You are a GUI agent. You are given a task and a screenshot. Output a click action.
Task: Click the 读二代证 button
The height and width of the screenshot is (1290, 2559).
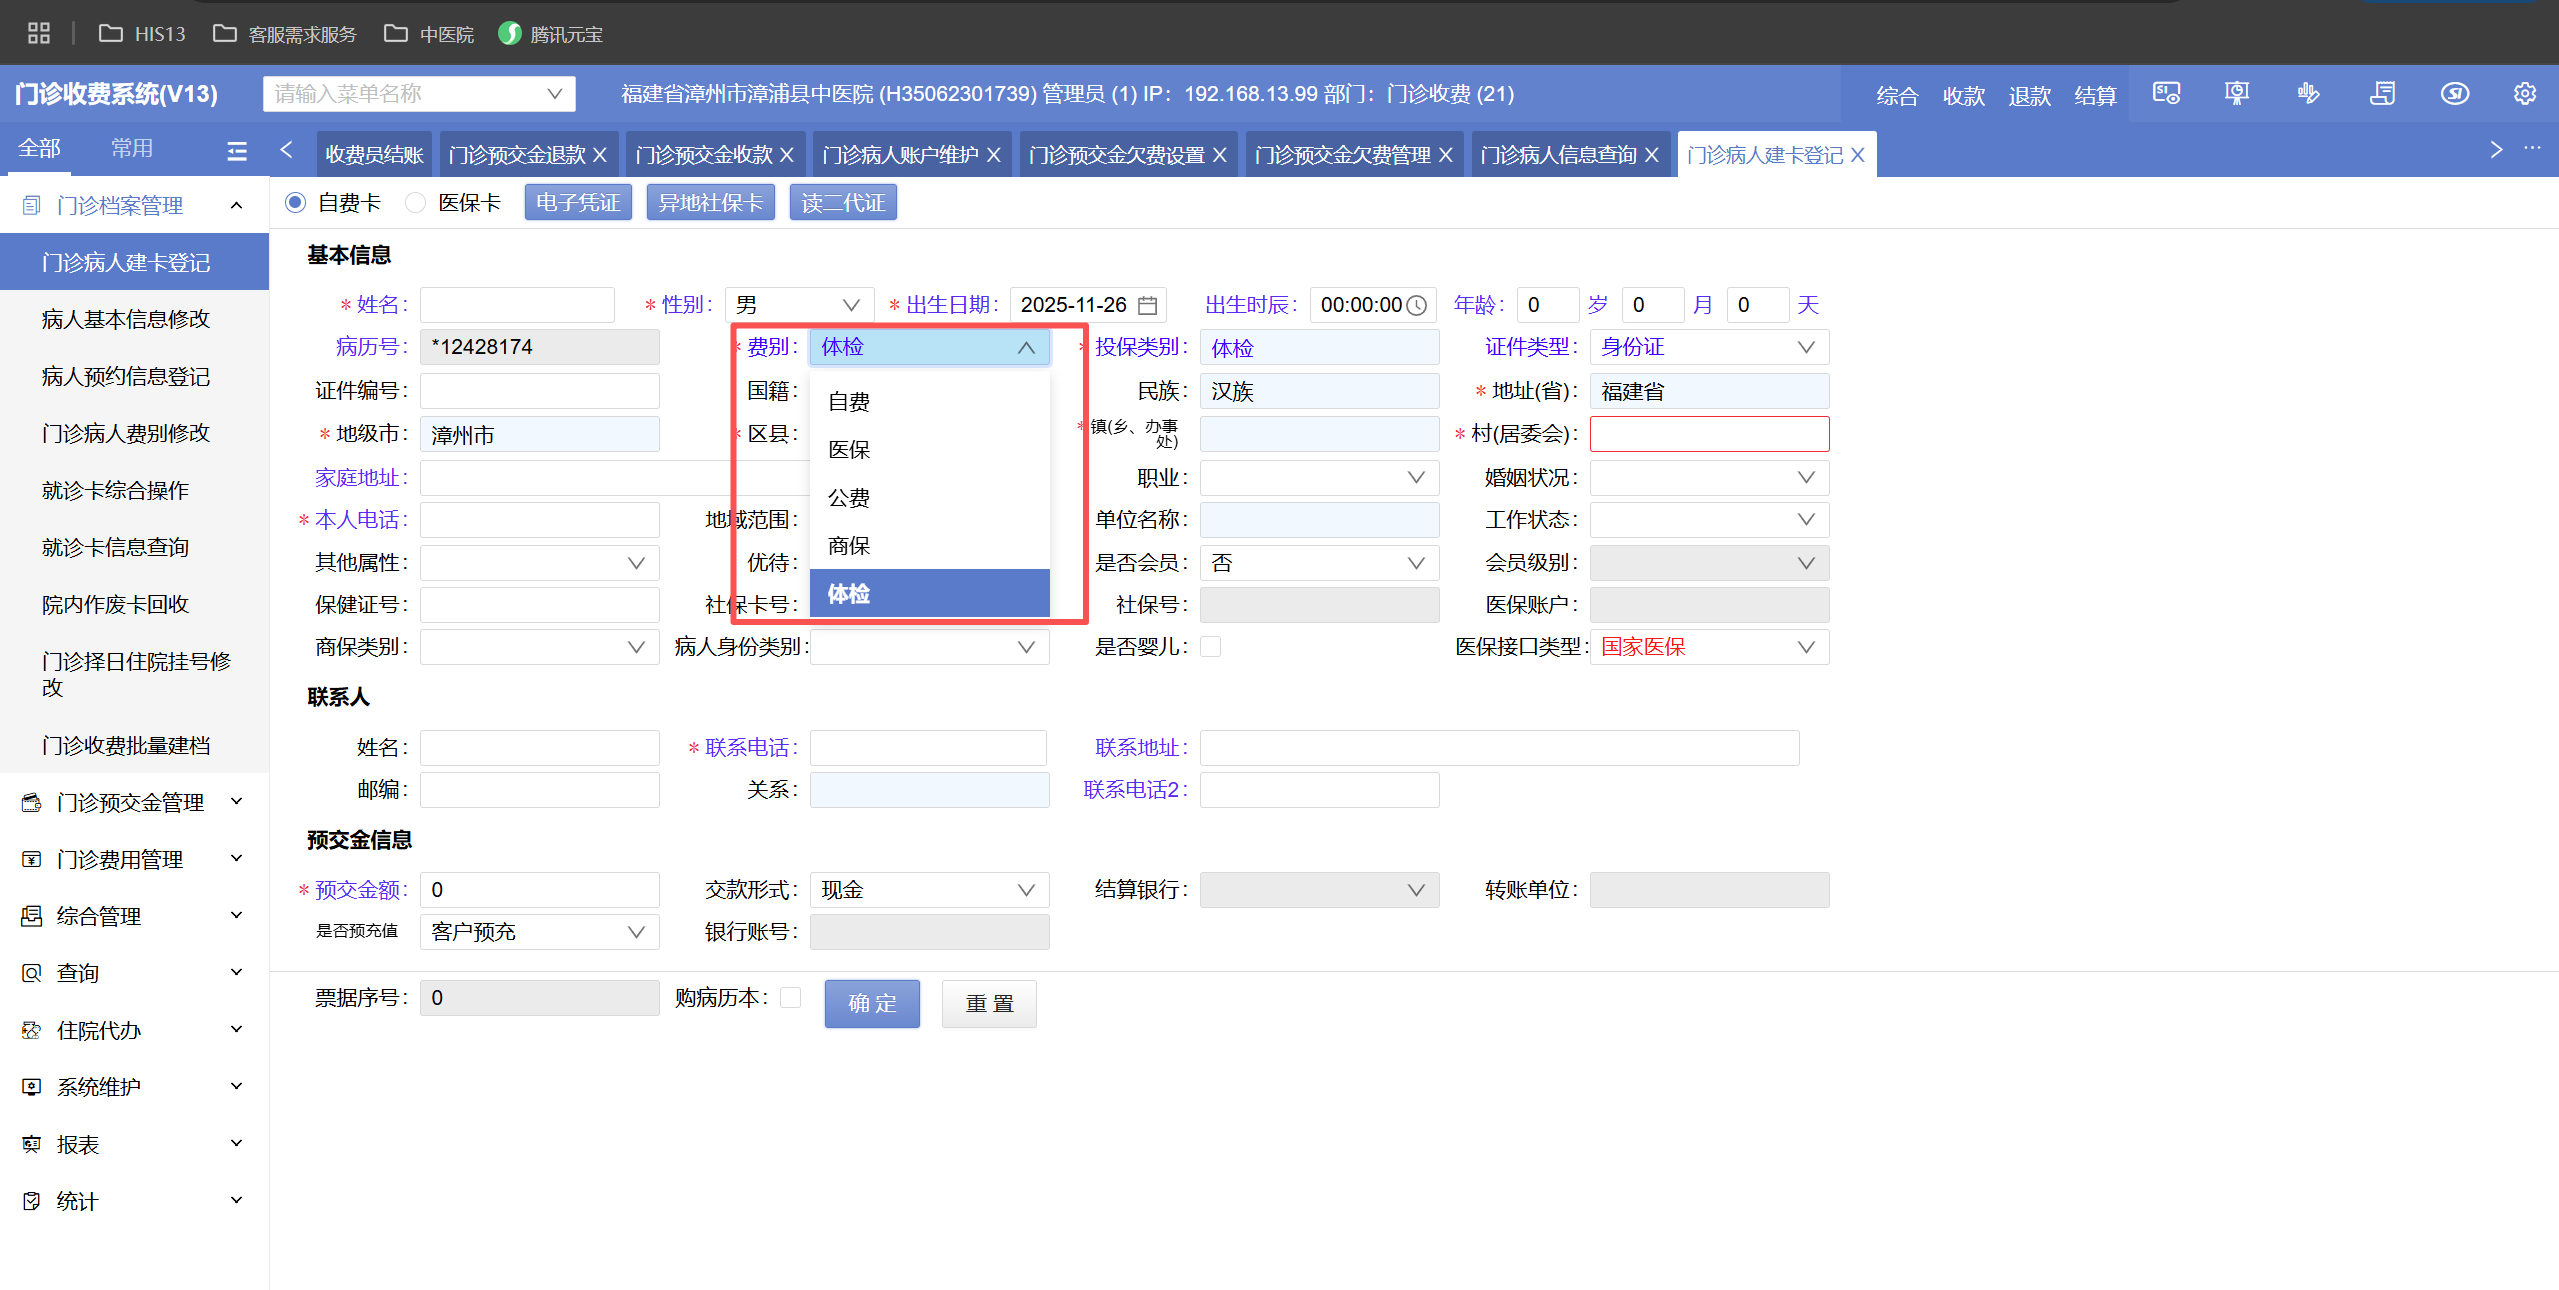tap(842, 203)
